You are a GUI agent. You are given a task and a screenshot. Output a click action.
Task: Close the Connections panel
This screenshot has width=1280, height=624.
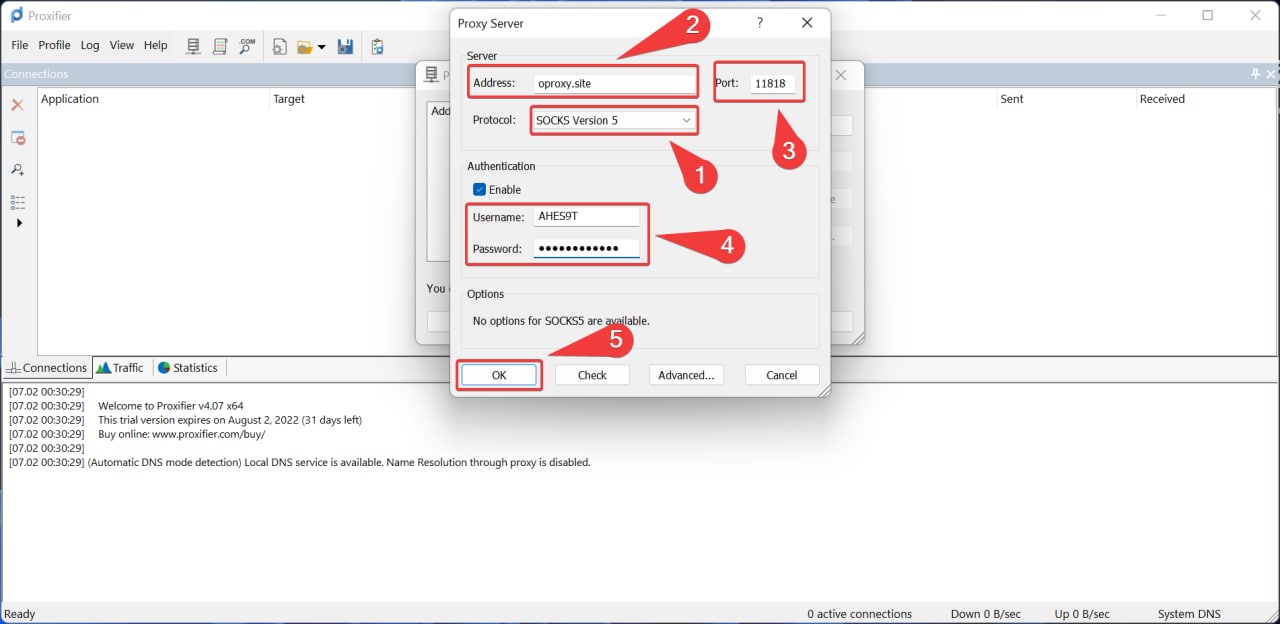pyautogui.click(x=1271, y=74)
